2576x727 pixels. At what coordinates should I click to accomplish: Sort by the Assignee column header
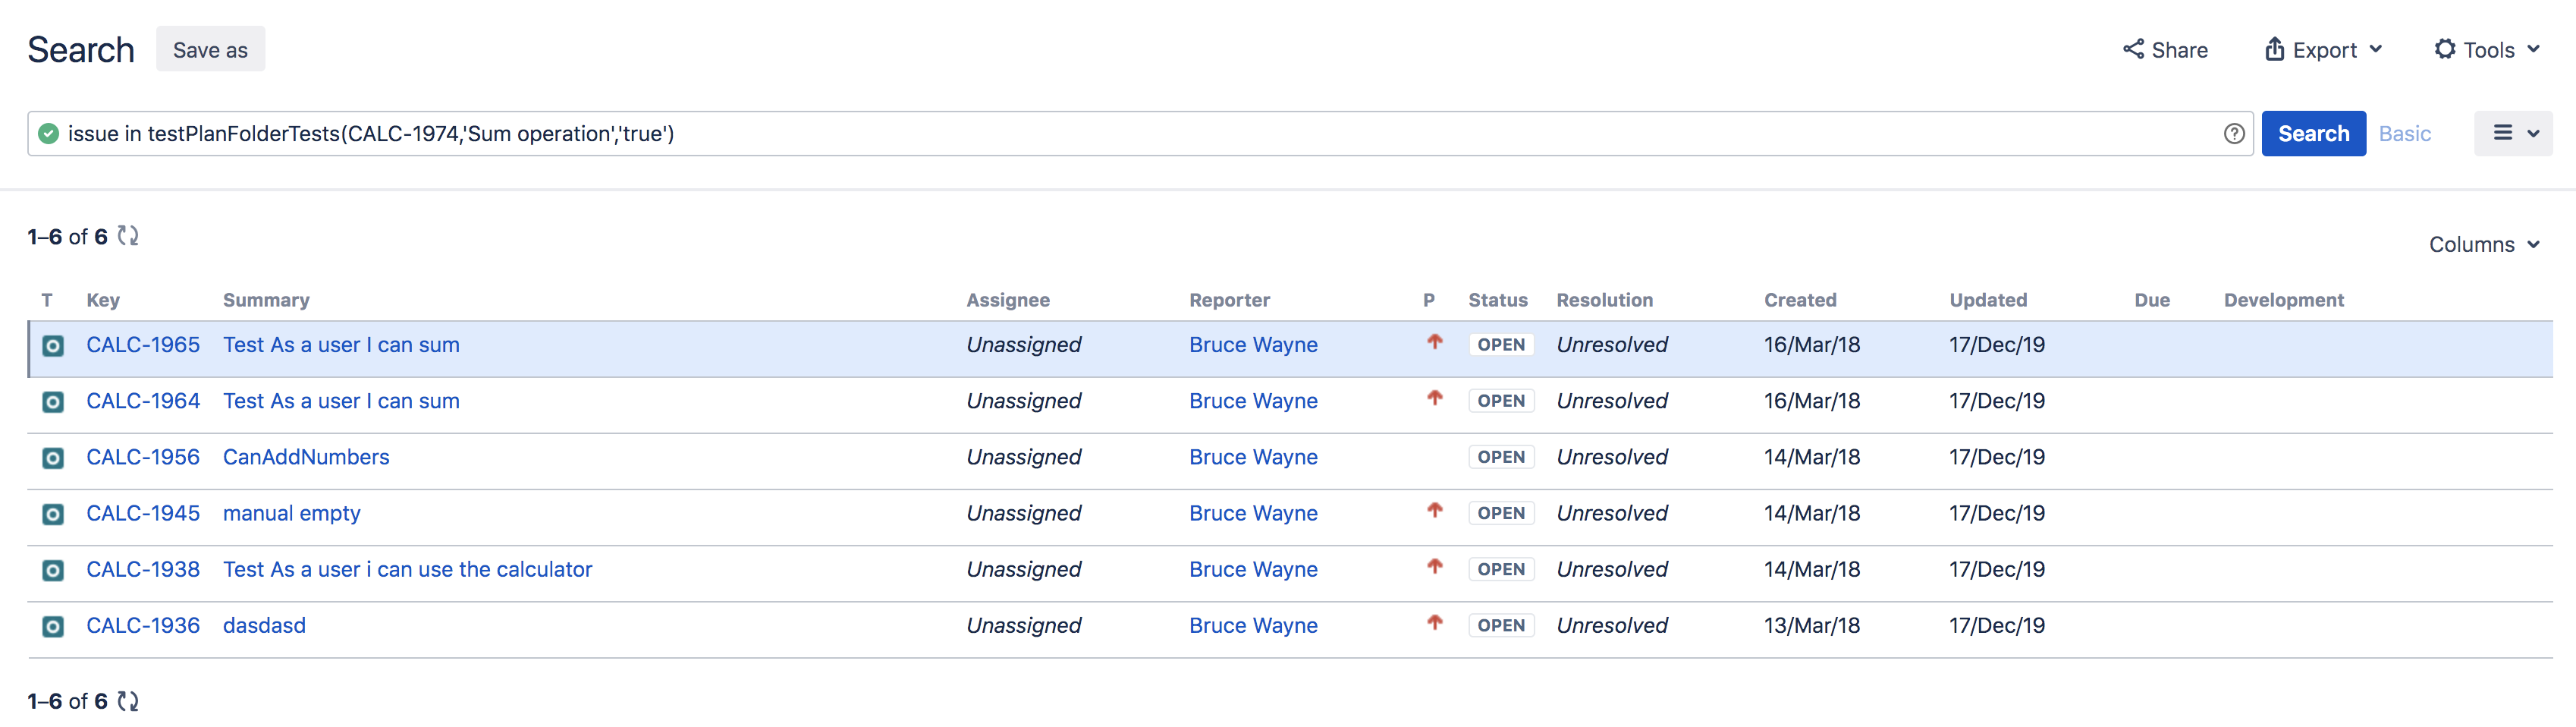pos(1008,300)
